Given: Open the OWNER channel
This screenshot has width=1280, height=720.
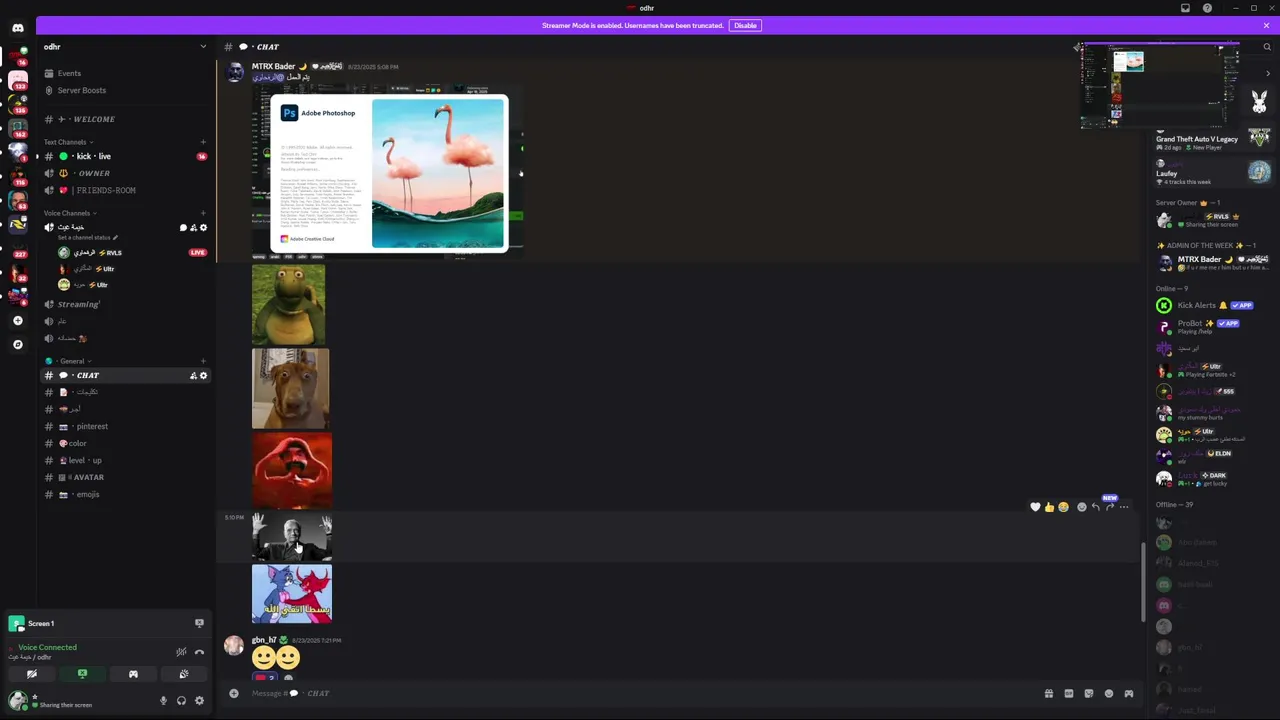Looking at the screenshot, I should [125, 173].
